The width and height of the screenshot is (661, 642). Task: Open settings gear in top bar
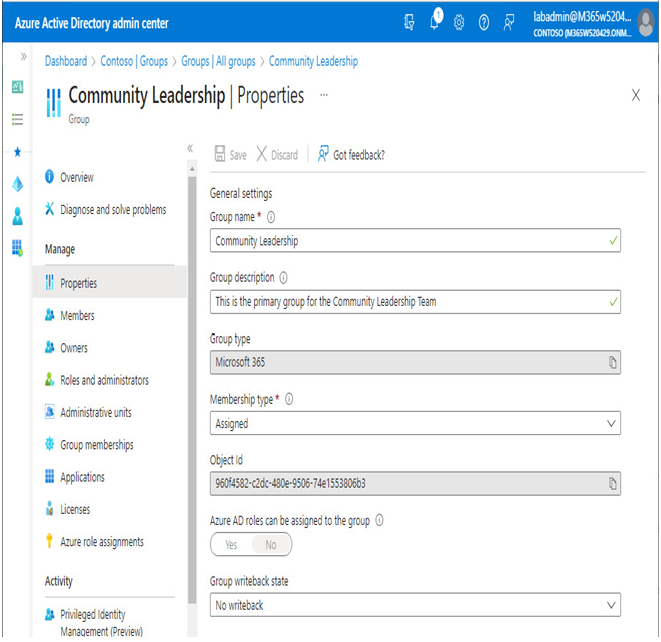click(459, 22)
